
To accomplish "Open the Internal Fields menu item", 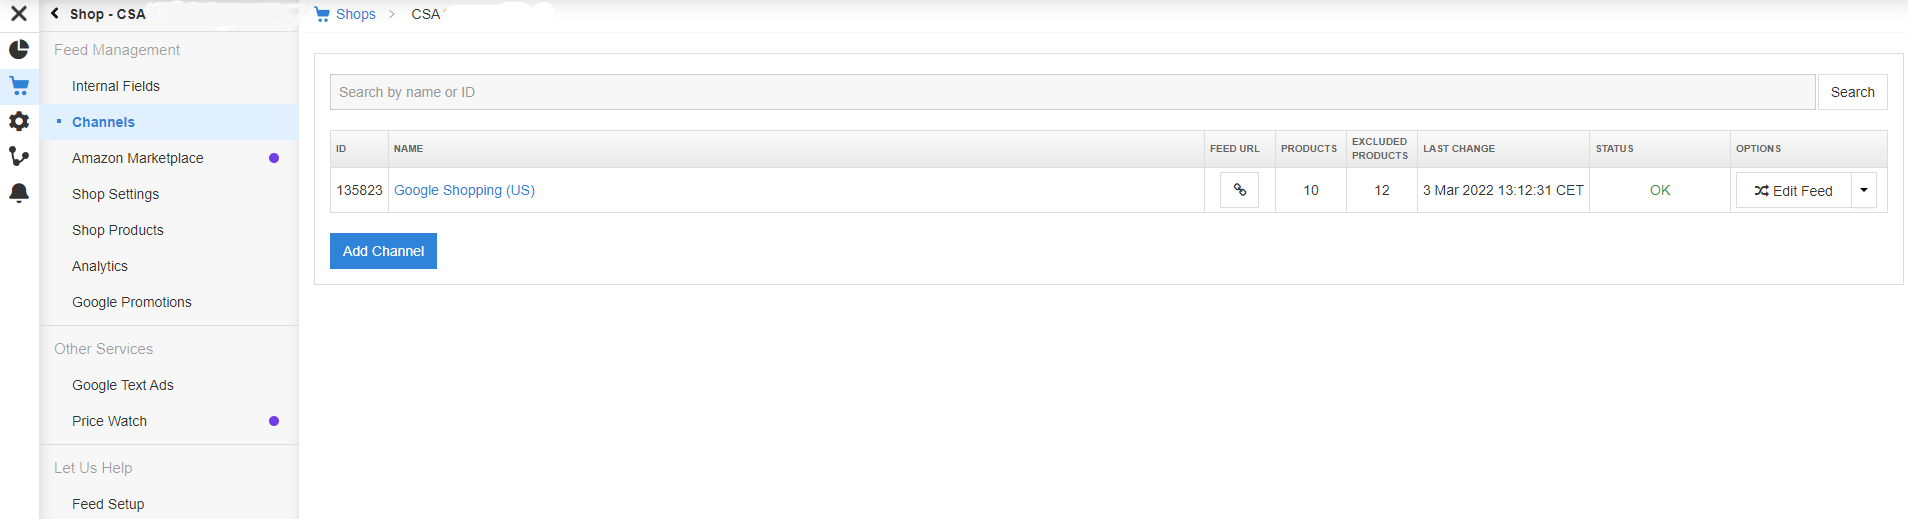I will click(x=116, y=86).
